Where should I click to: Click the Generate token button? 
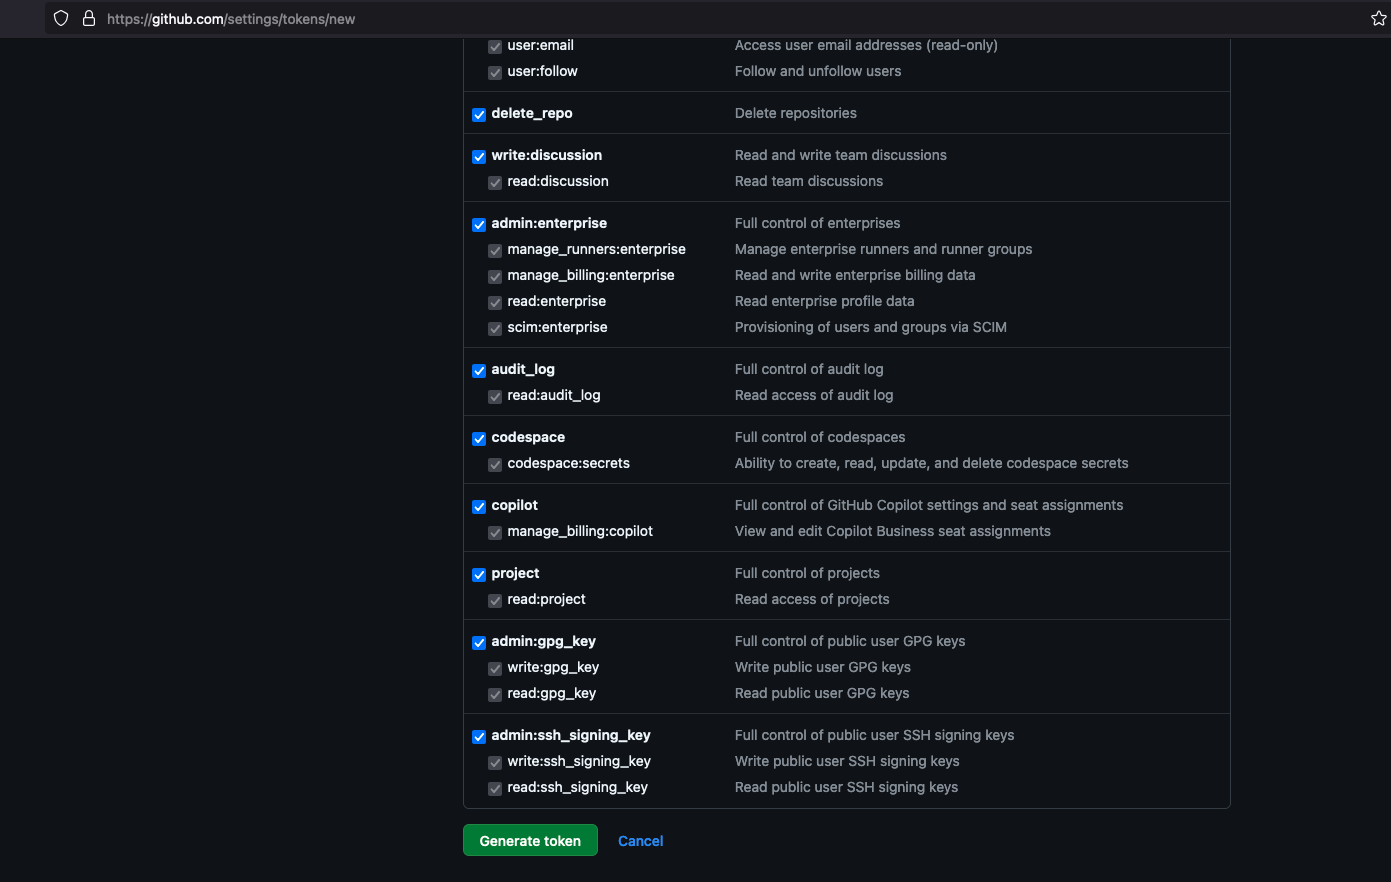click(x=530, y=840)
